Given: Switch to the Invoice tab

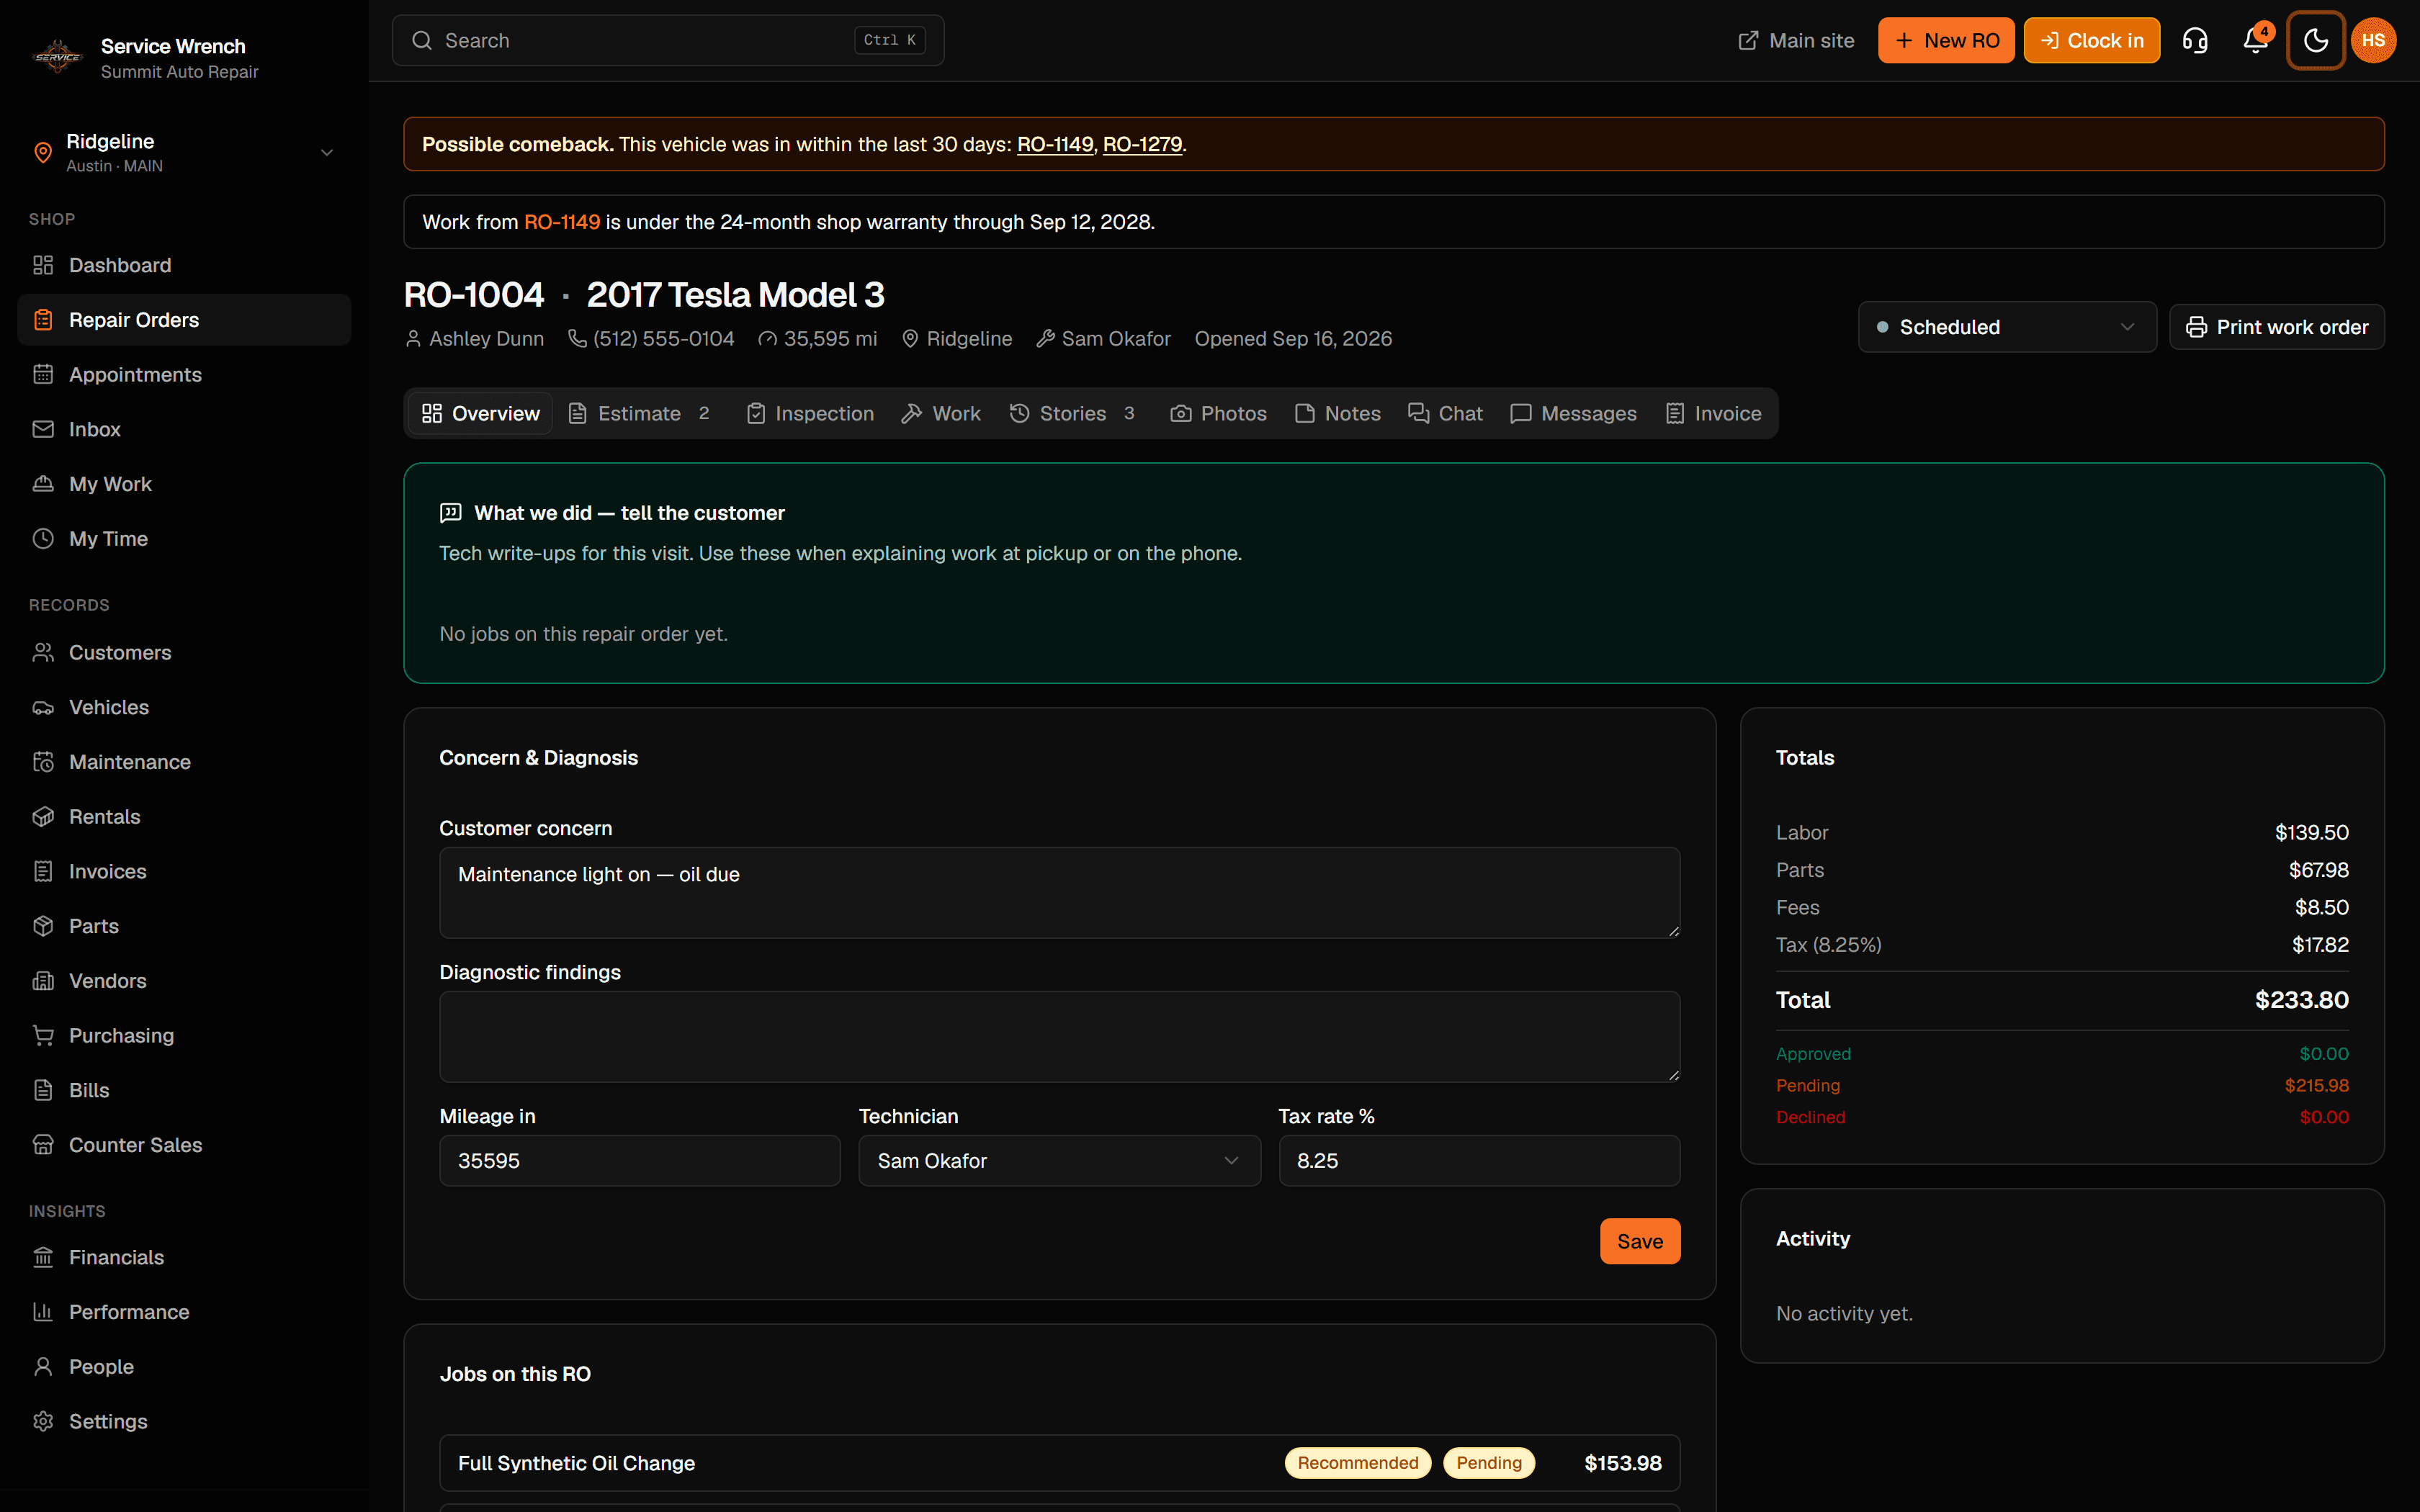Looking at the screenshot, I should [1713, 413].
